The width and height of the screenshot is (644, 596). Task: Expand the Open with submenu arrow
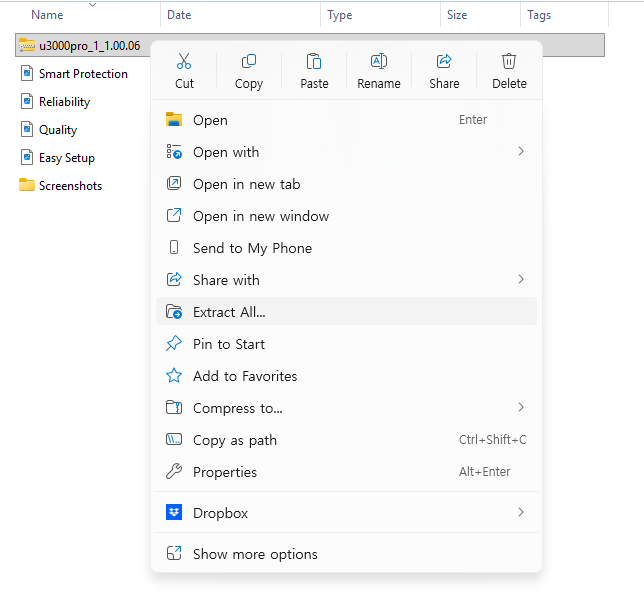point(521,151)
